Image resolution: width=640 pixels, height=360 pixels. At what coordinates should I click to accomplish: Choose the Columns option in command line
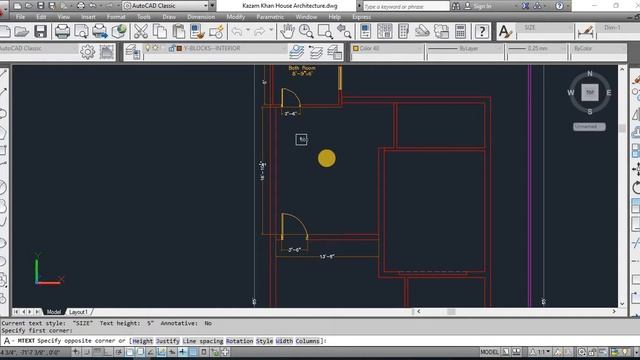coord(307,341)
